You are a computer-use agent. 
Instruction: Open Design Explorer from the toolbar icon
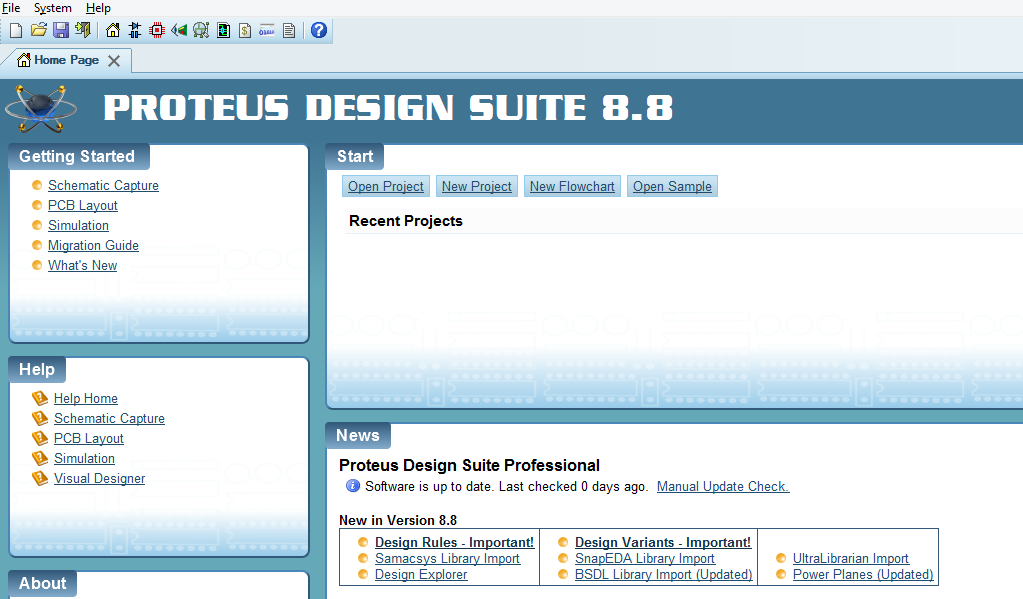pyautogui.click(x=223, y=30)
